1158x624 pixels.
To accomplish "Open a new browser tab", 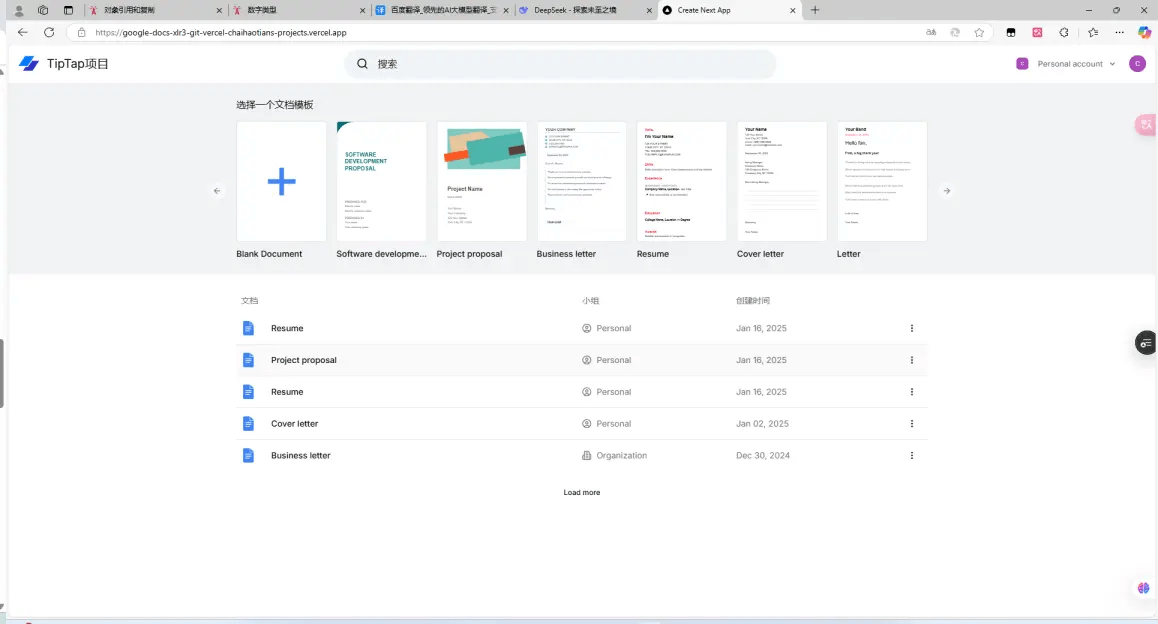I will (815, 10).
